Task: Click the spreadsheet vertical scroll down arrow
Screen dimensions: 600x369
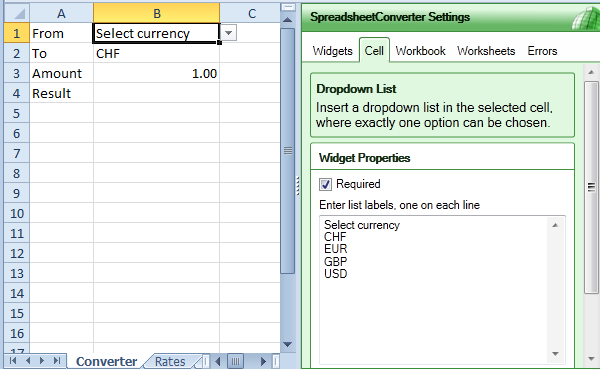Action: [x=287, y=345]
